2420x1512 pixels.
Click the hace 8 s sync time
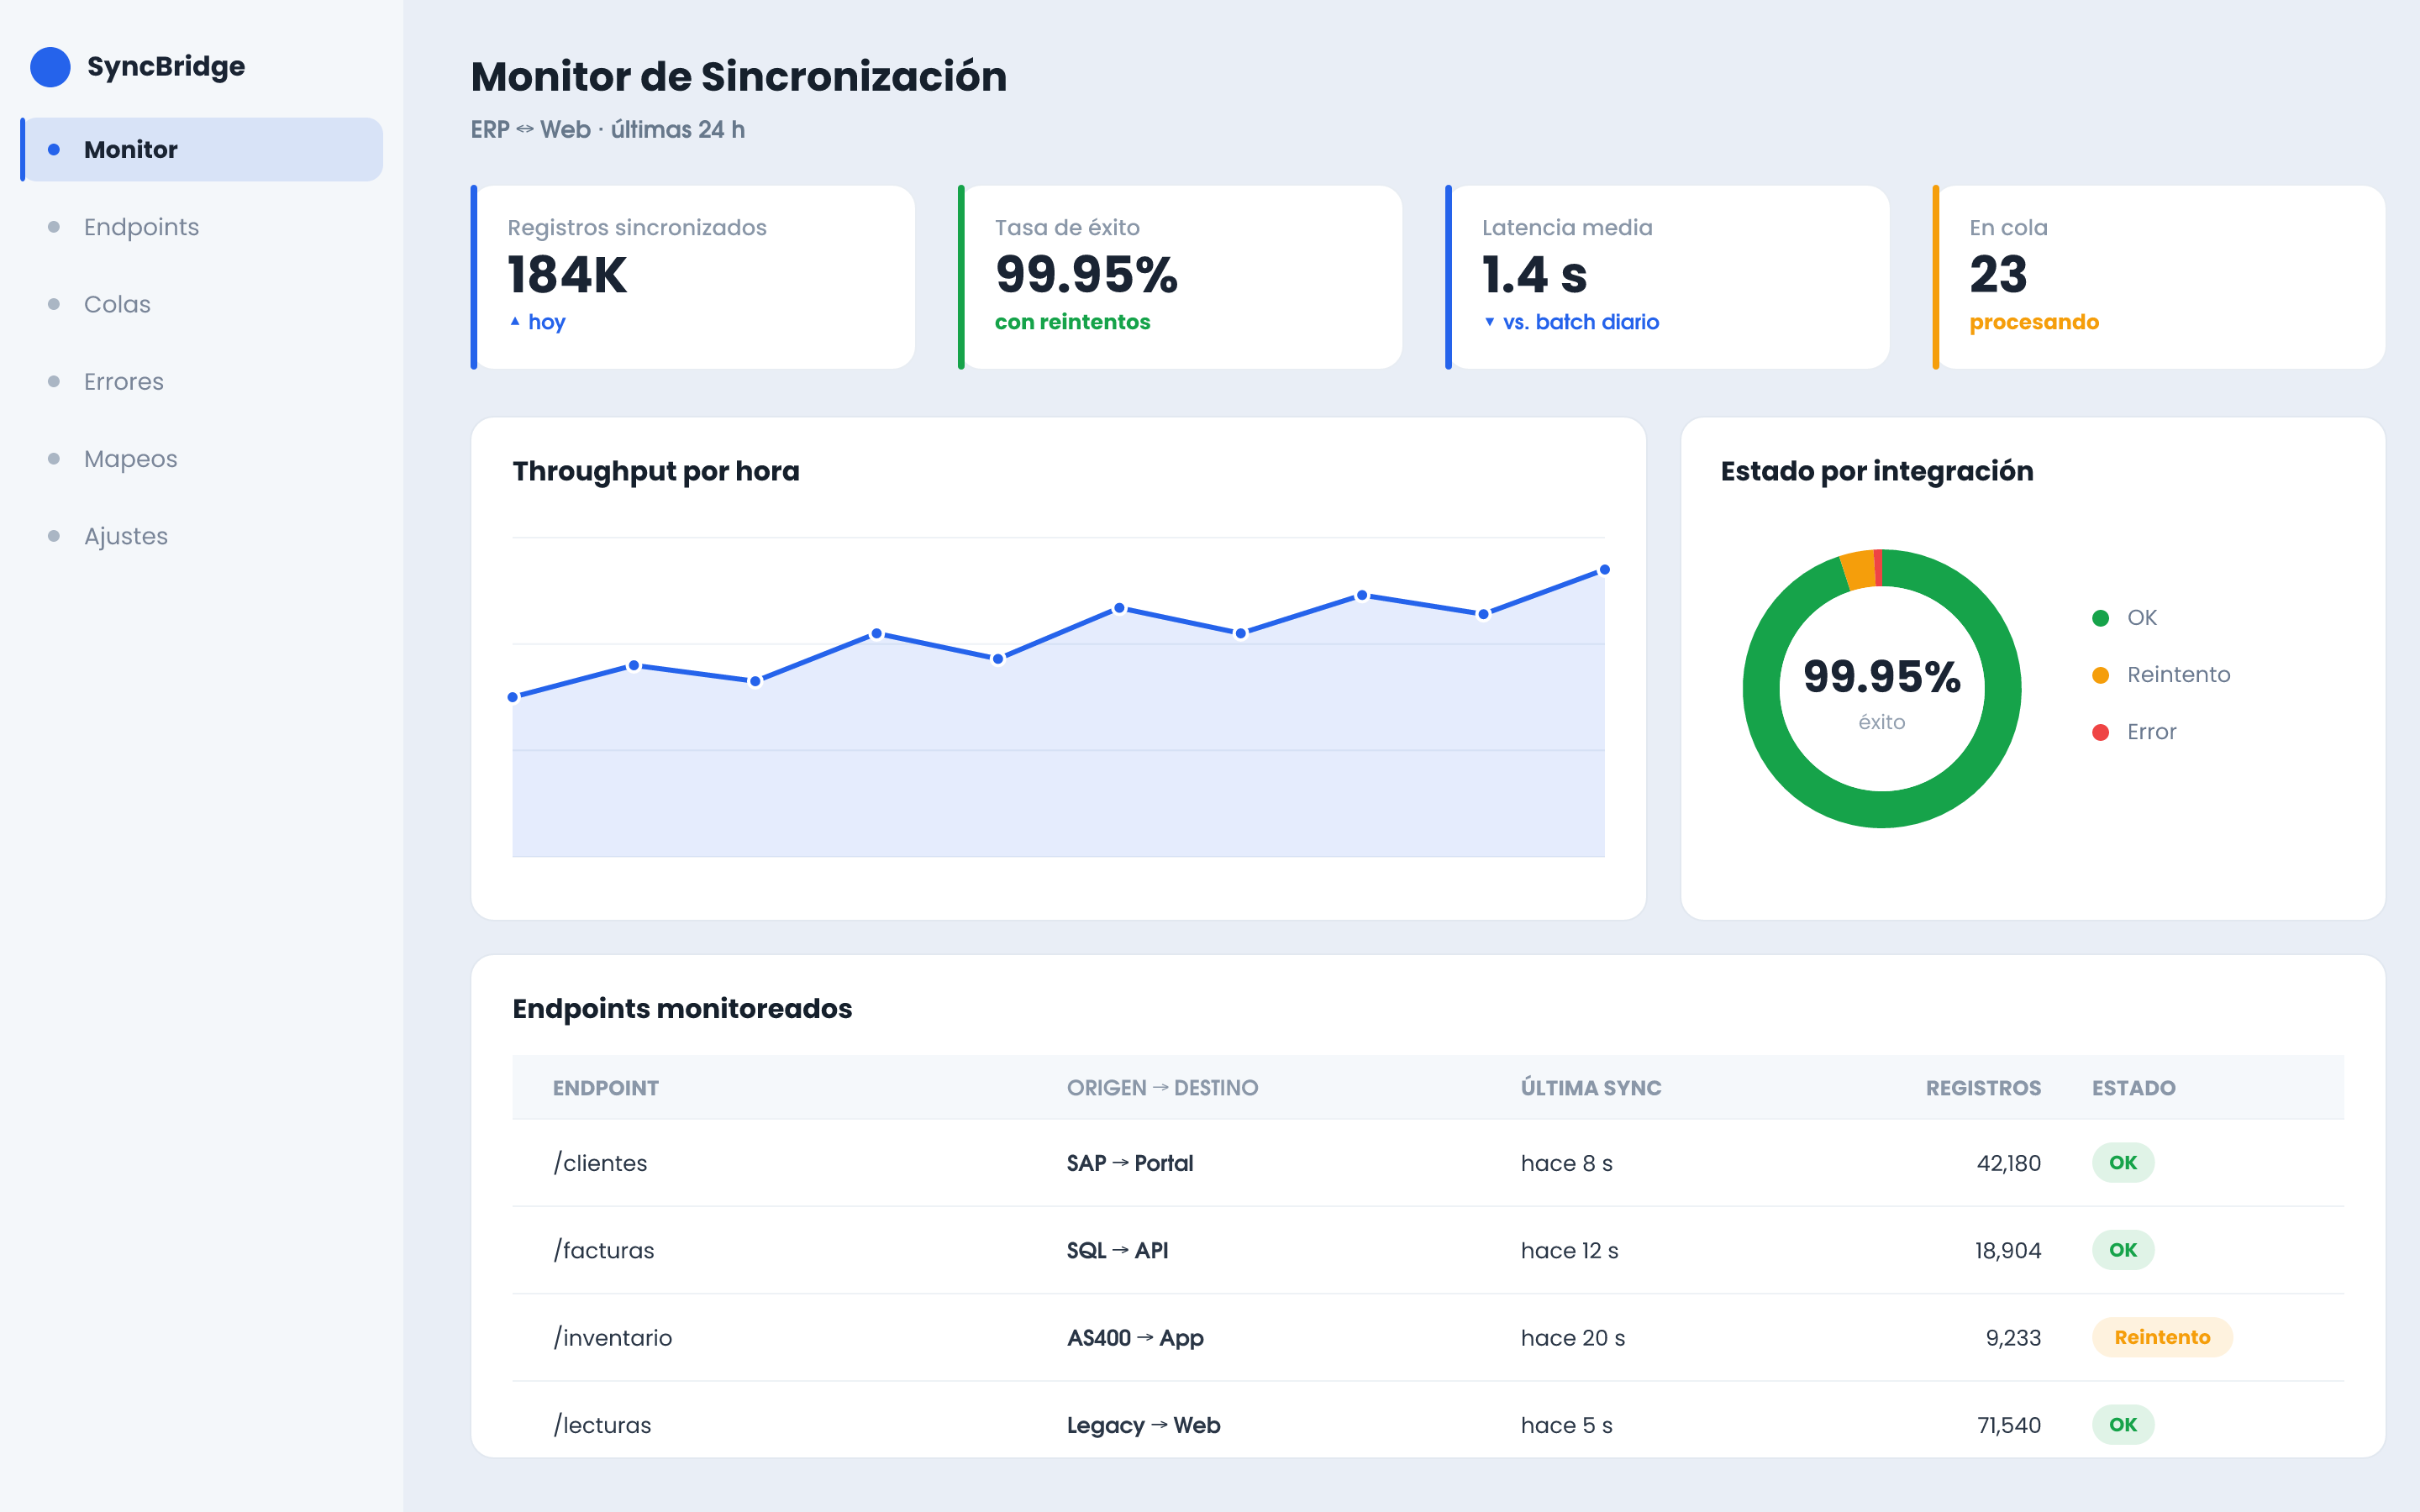[1566, 1163]
